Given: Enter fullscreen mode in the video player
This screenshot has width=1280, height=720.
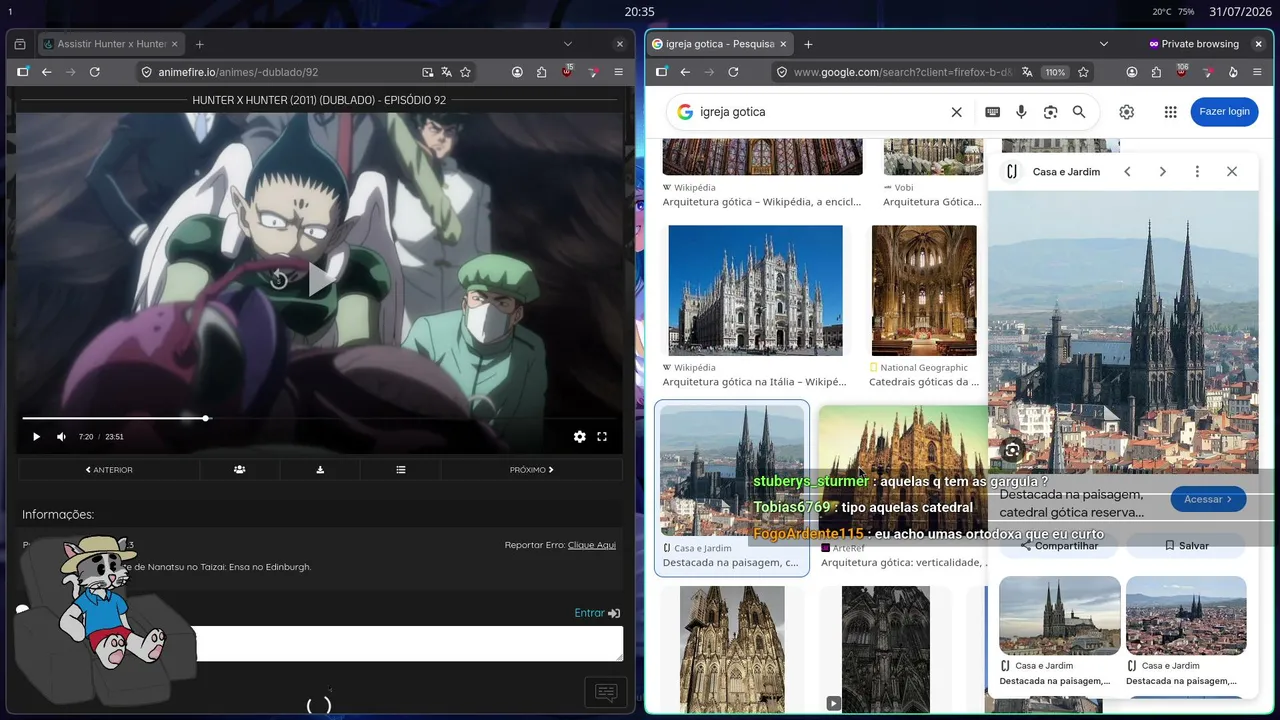Looking at the screenshot, I should point(602,437).
